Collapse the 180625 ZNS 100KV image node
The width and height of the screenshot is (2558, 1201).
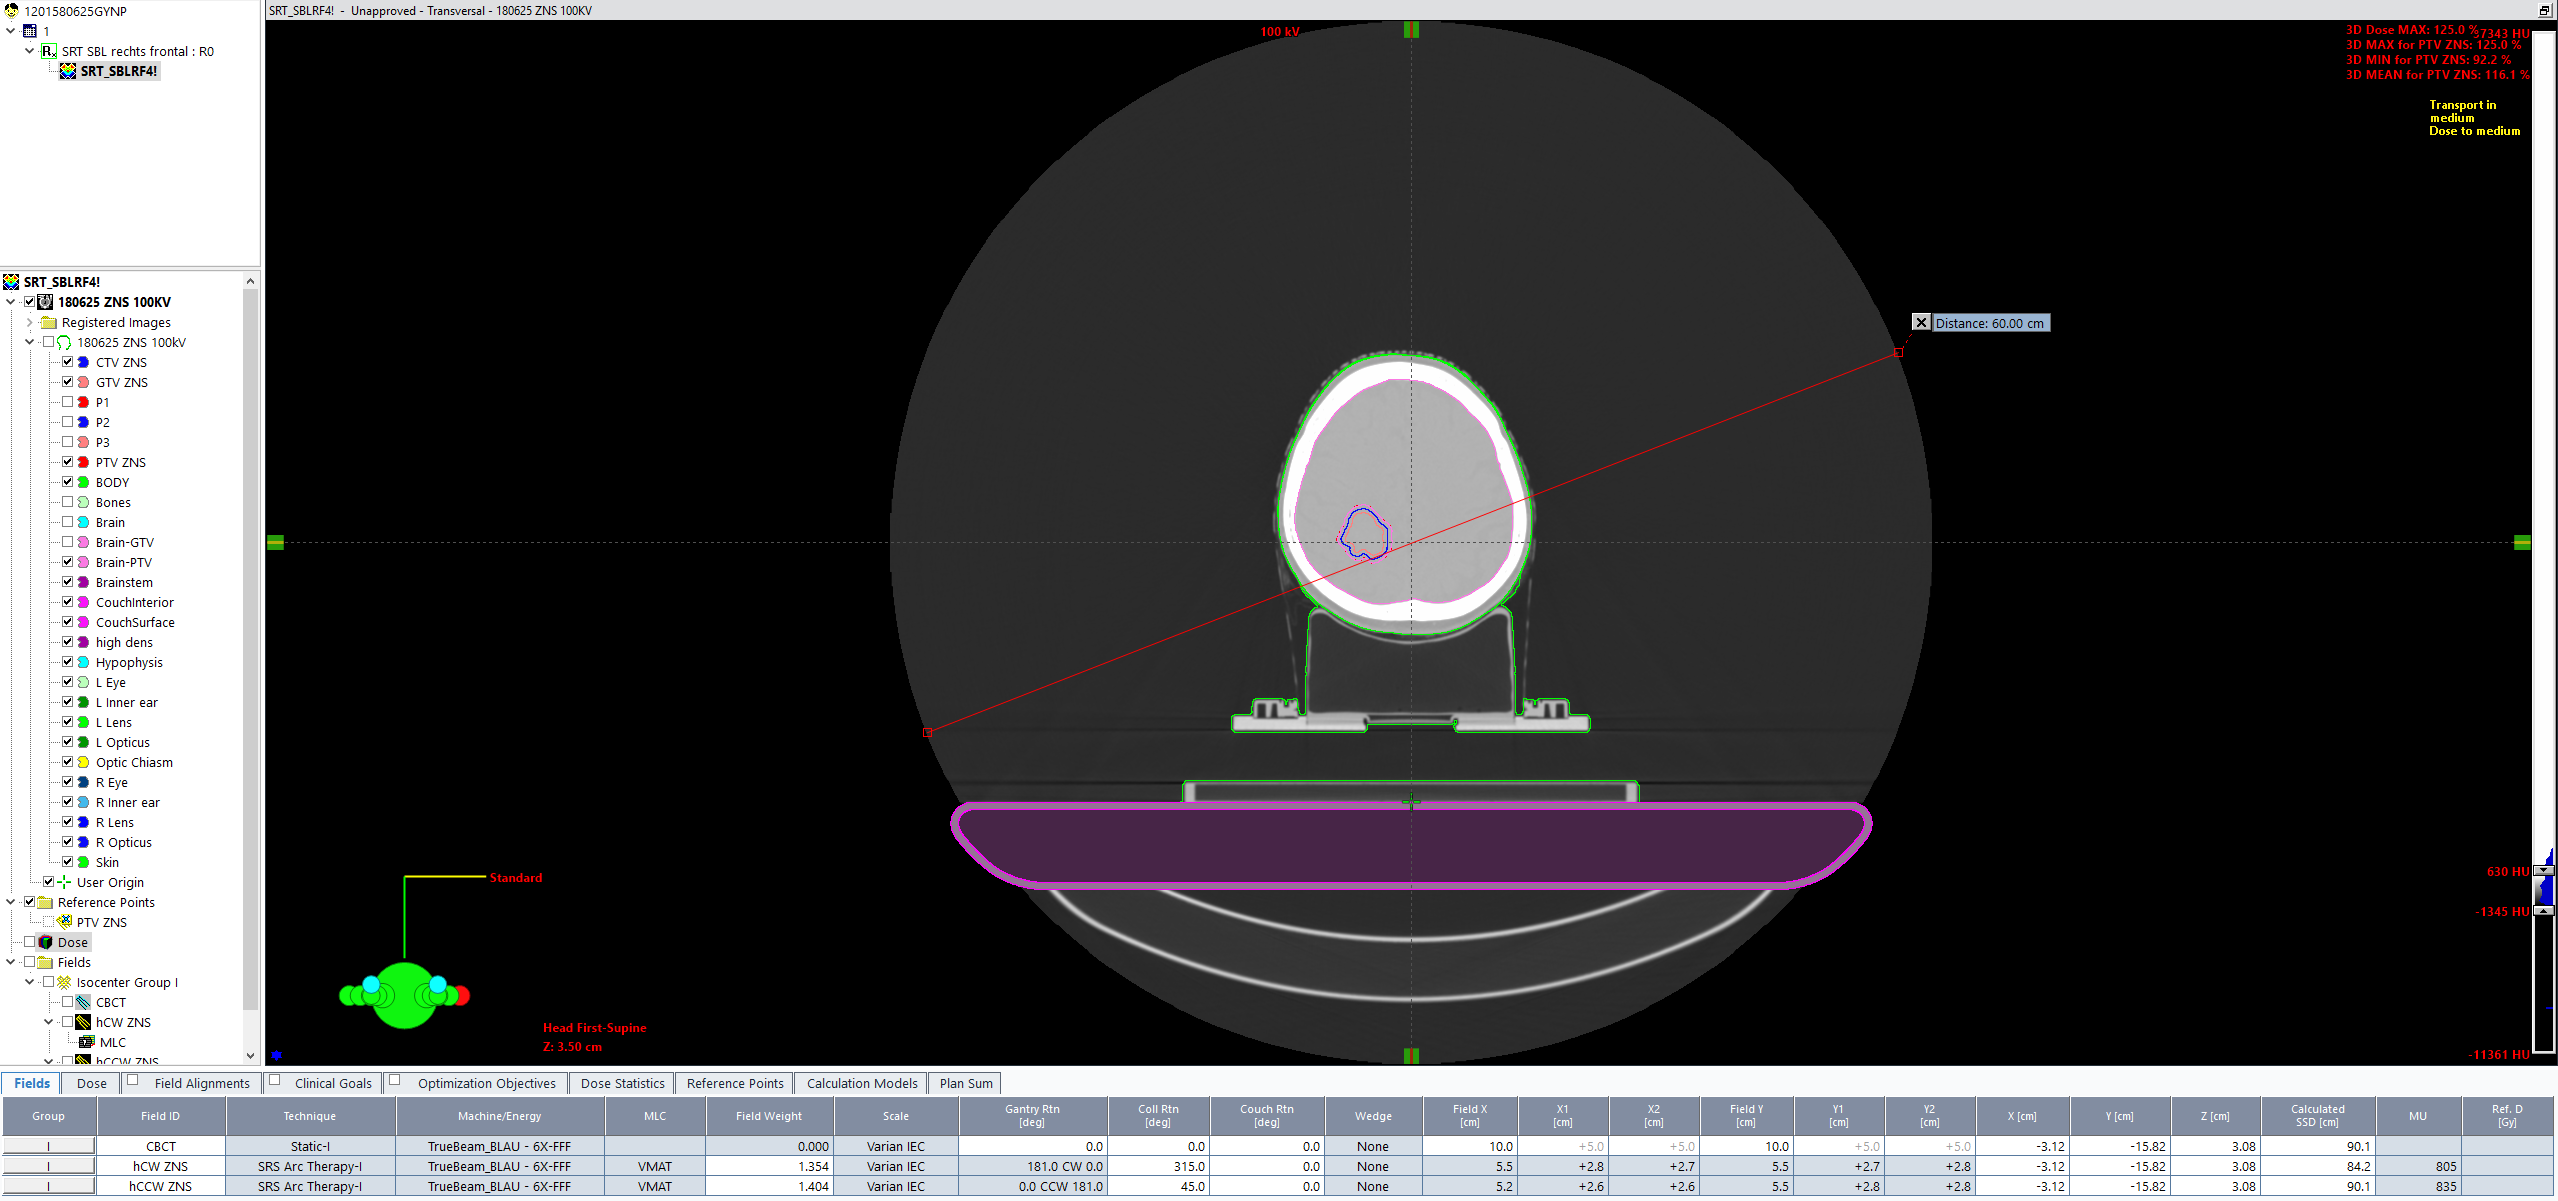click(x=10, y=302)
